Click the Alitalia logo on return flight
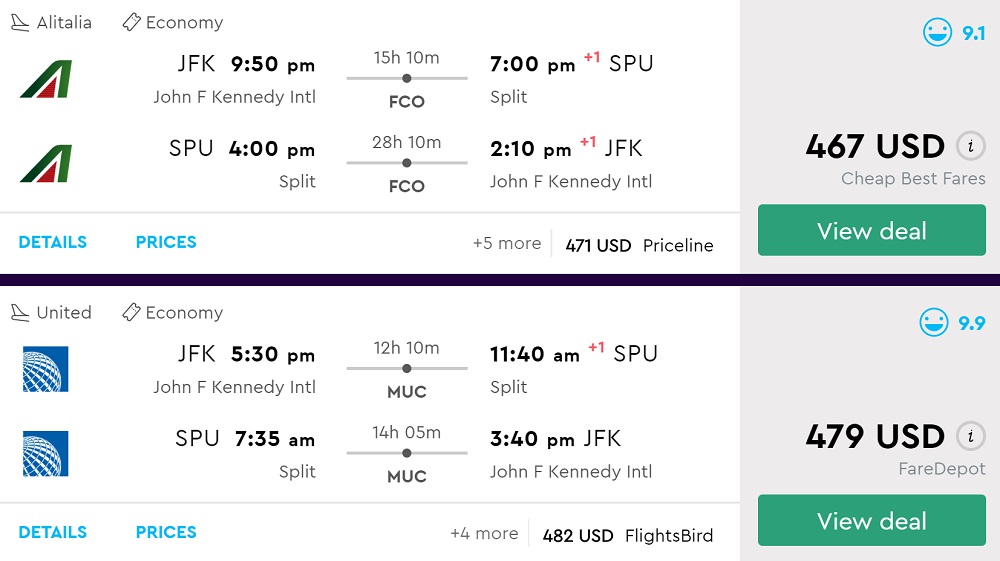This screenshot has width=1000, height=561. click(x=46, y=164)
